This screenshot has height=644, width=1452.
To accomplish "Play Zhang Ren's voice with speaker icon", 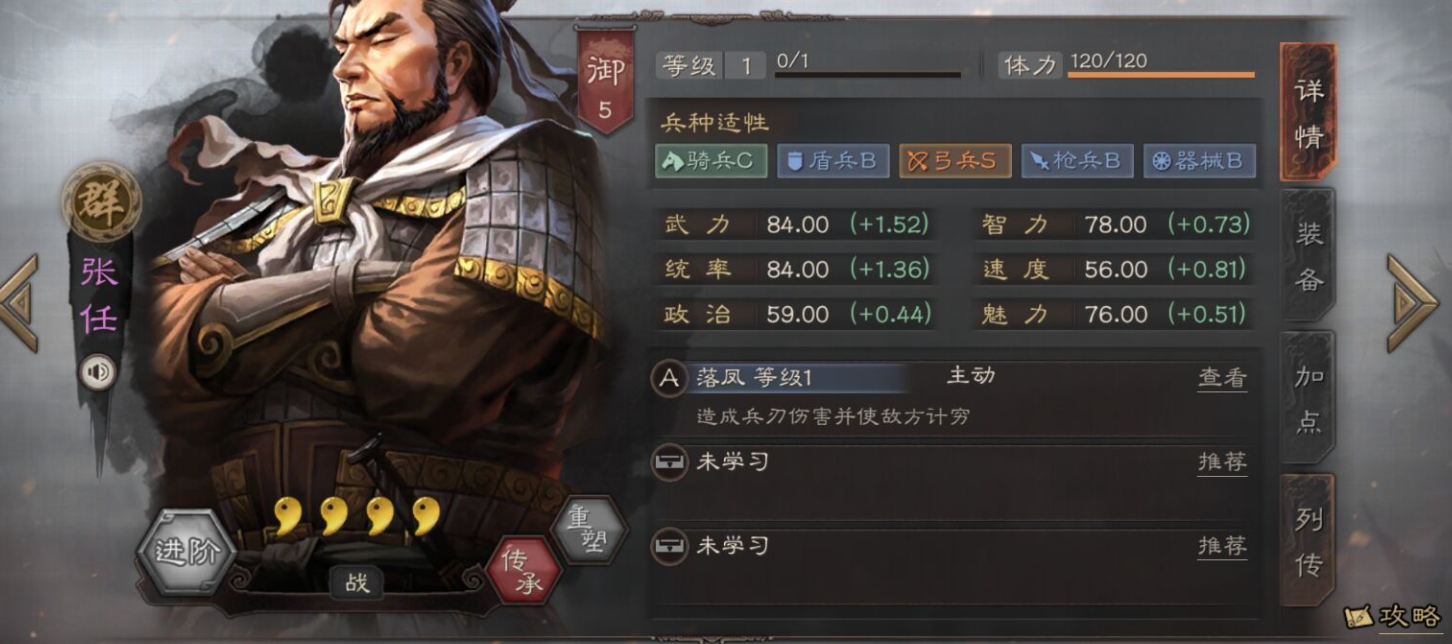I will point(98,374).
